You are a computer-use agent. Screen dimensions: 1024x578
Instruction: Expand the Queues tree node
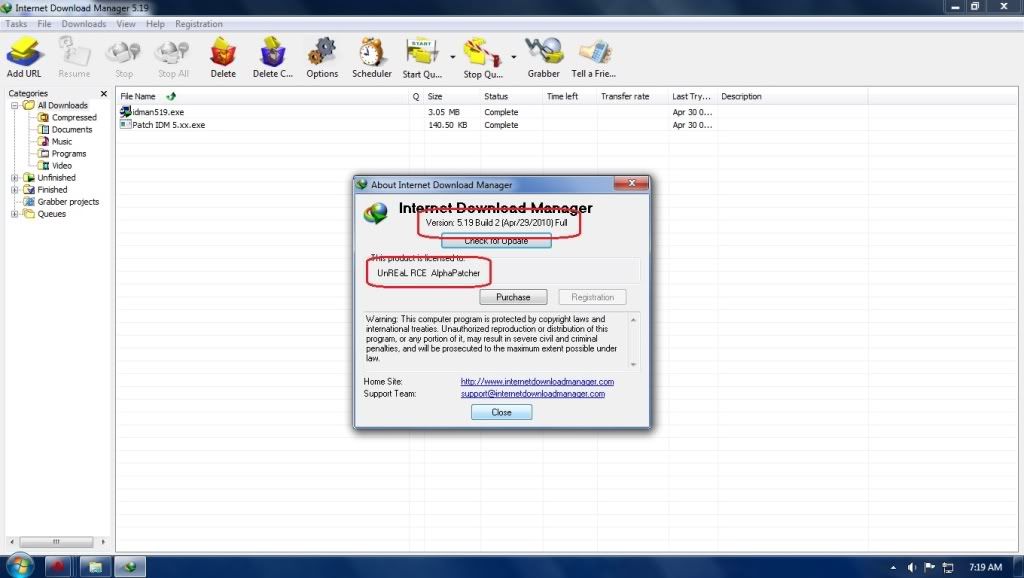(x=14, y=214)
